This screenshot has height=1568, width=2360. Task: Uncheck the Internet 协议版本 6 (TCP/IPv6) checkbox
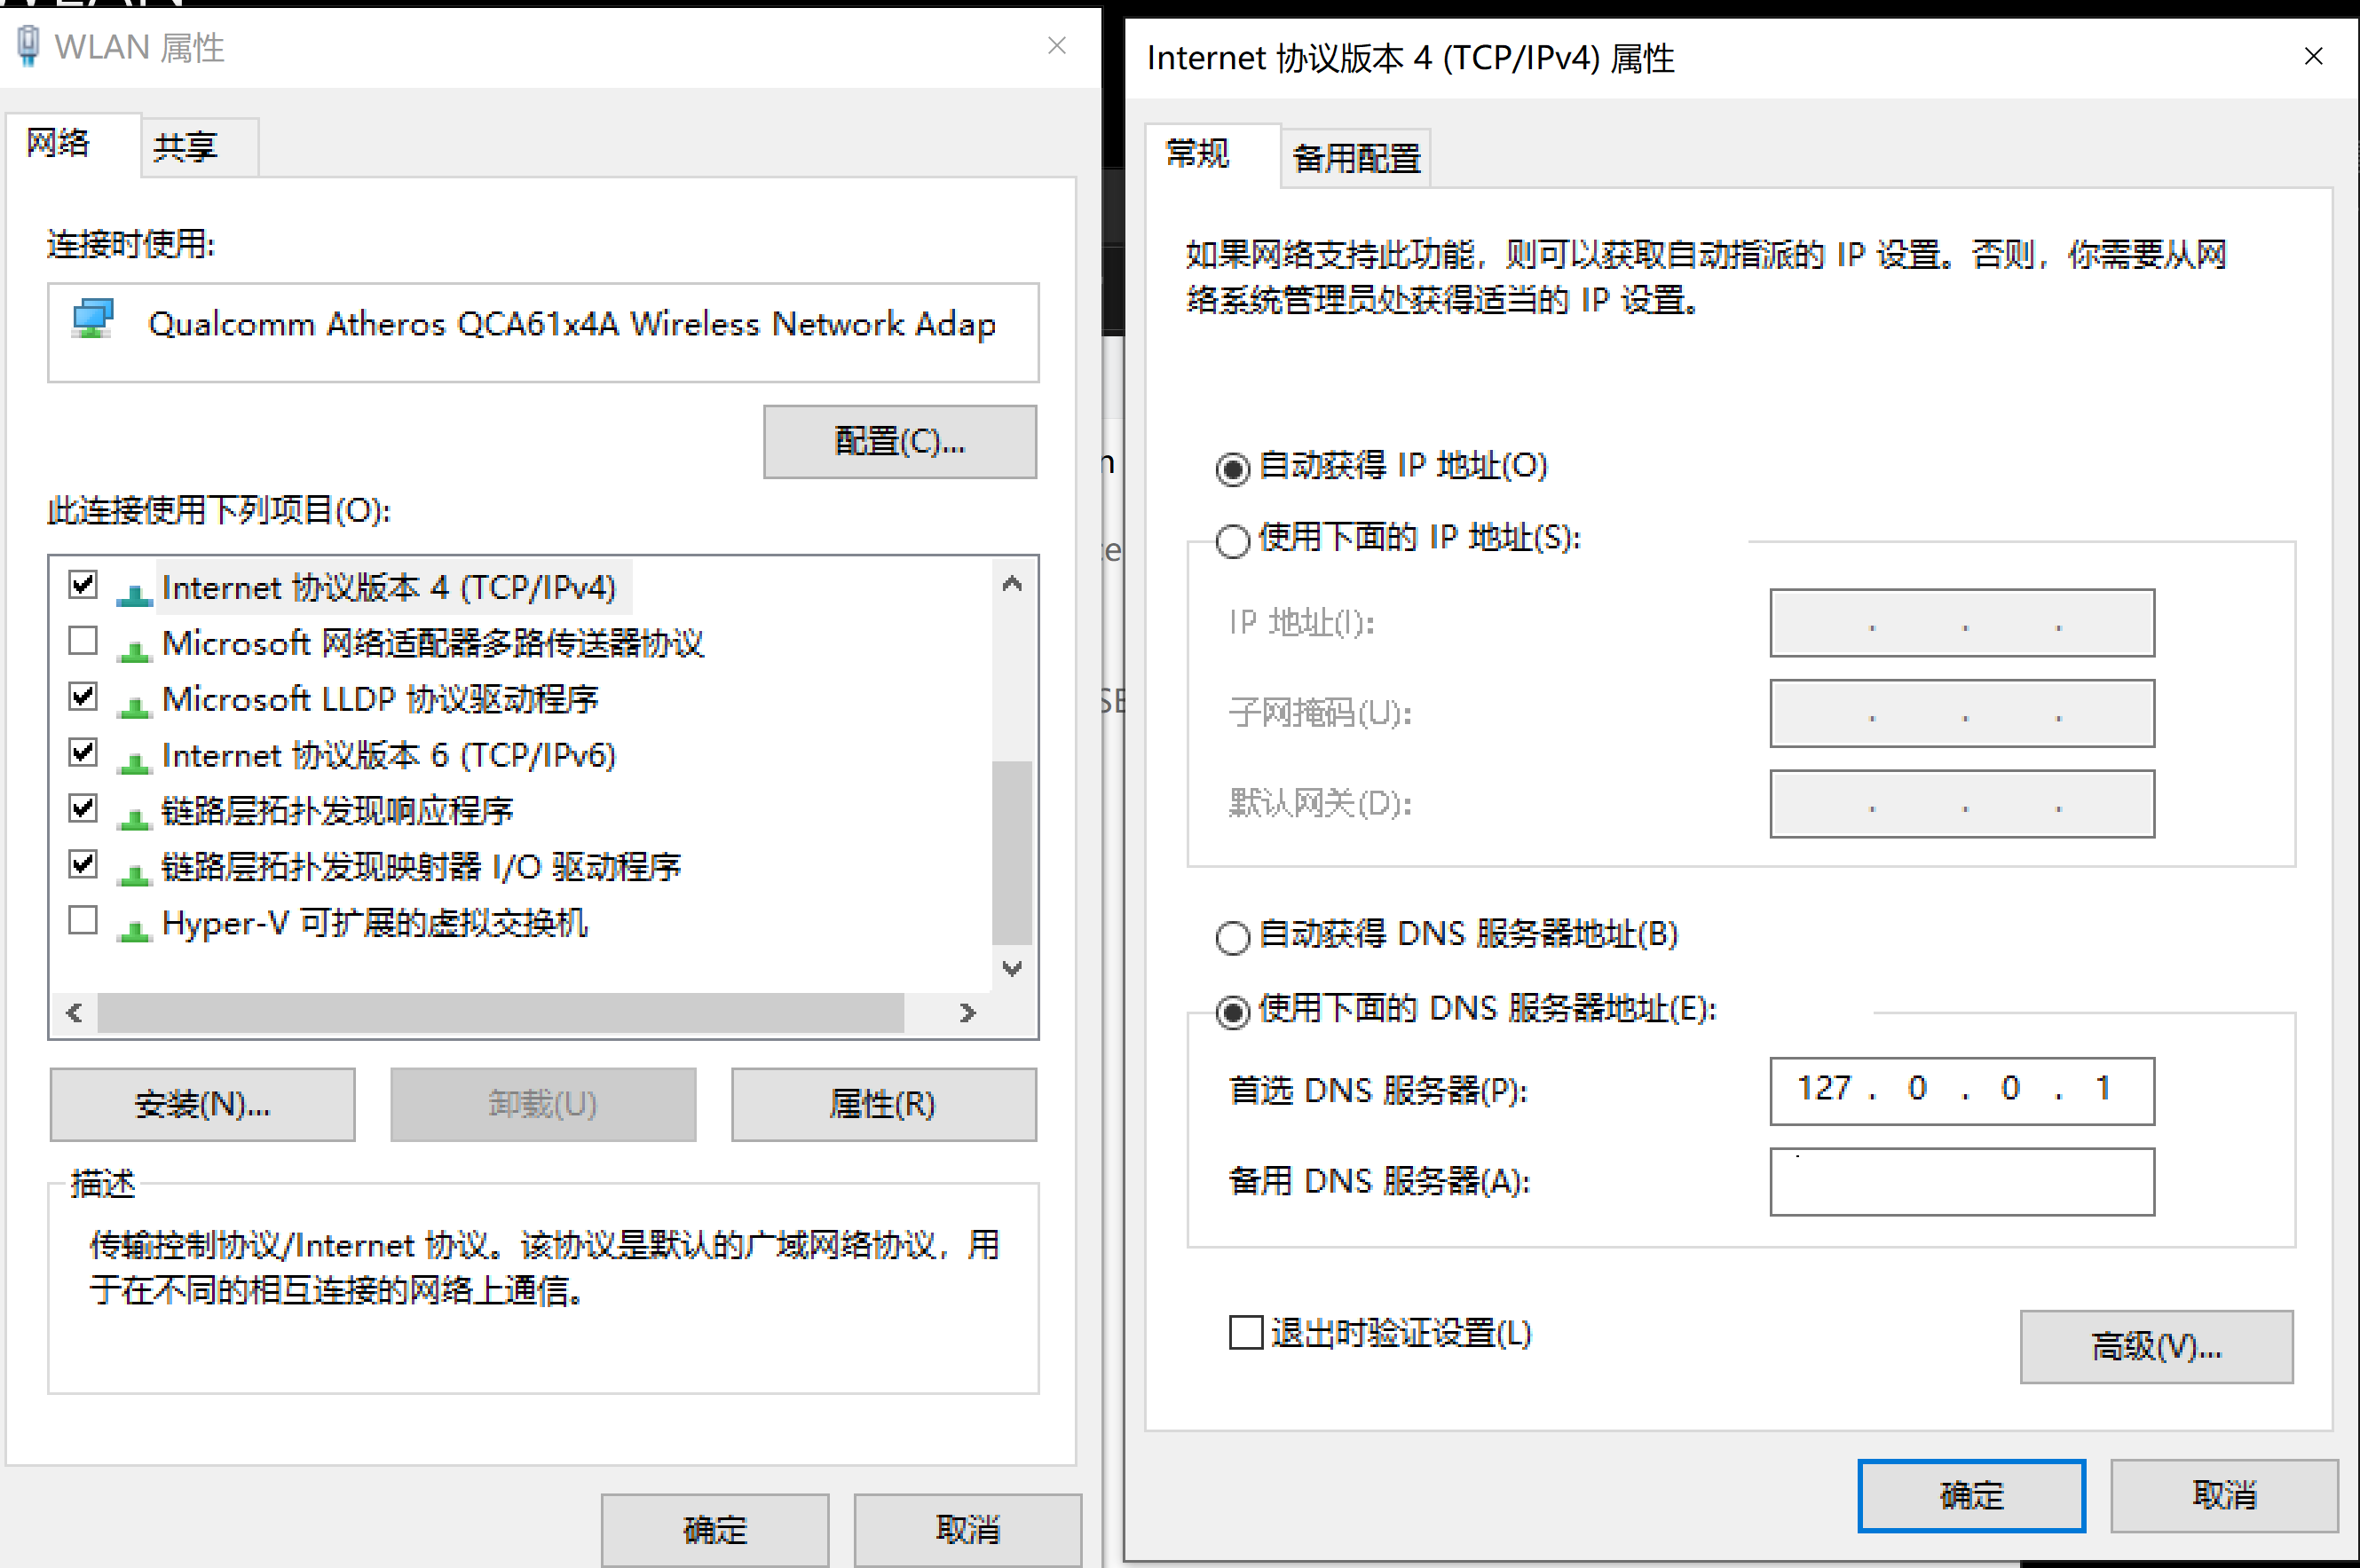pyautogui.click(x=83, y=752)
